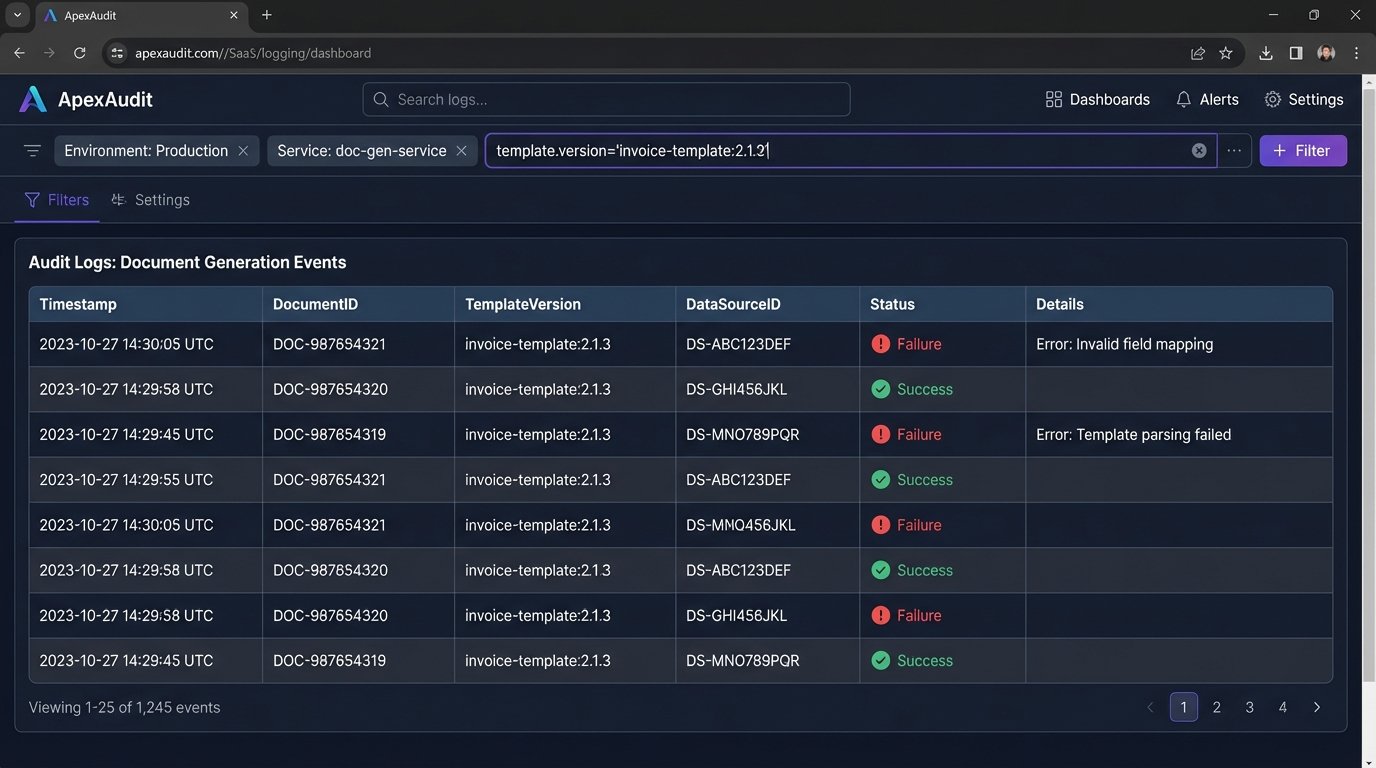The width and height of the screenshot is (1376, 768).
Task: Open the three-dot more options menu
Action: tap(1234, 151)
